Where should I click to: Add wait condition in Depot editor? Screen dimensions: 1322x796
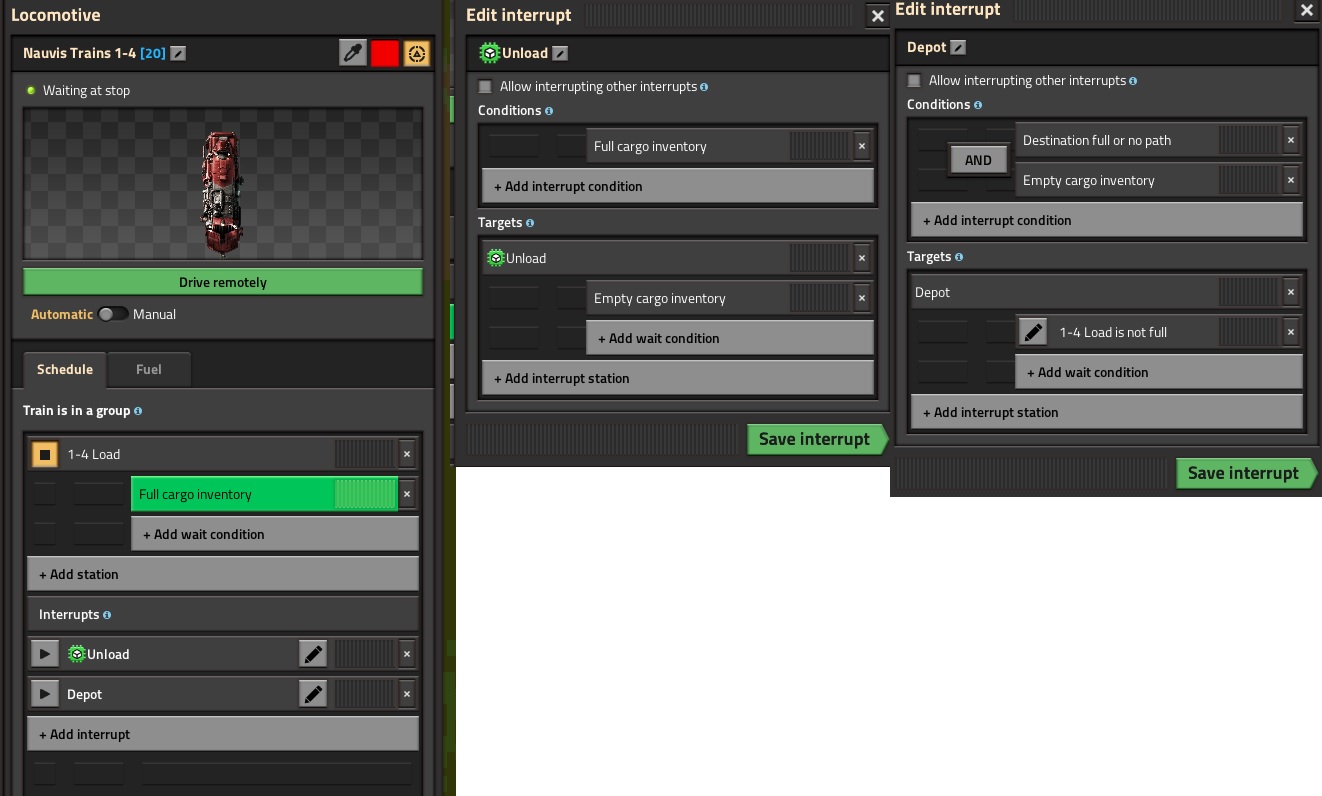click(x=1159, y=372)
